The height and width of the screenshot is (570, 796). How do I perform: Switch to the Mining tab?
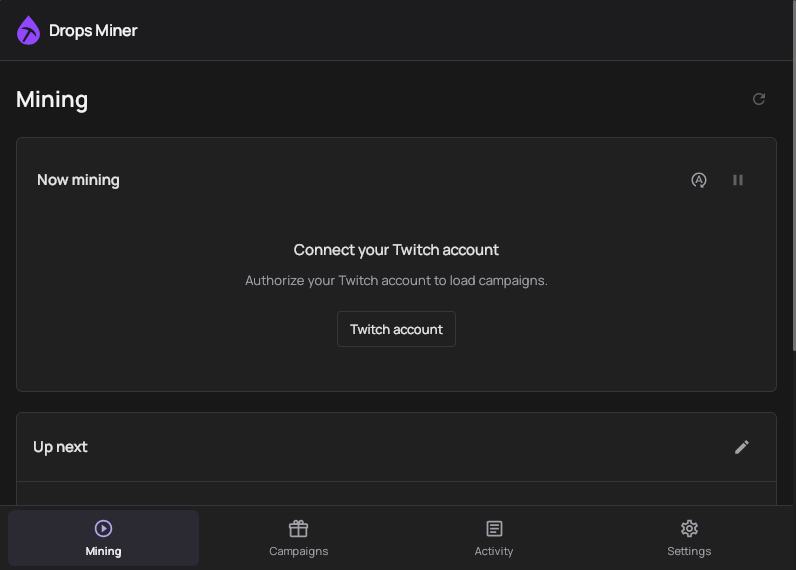coord(103,538)
